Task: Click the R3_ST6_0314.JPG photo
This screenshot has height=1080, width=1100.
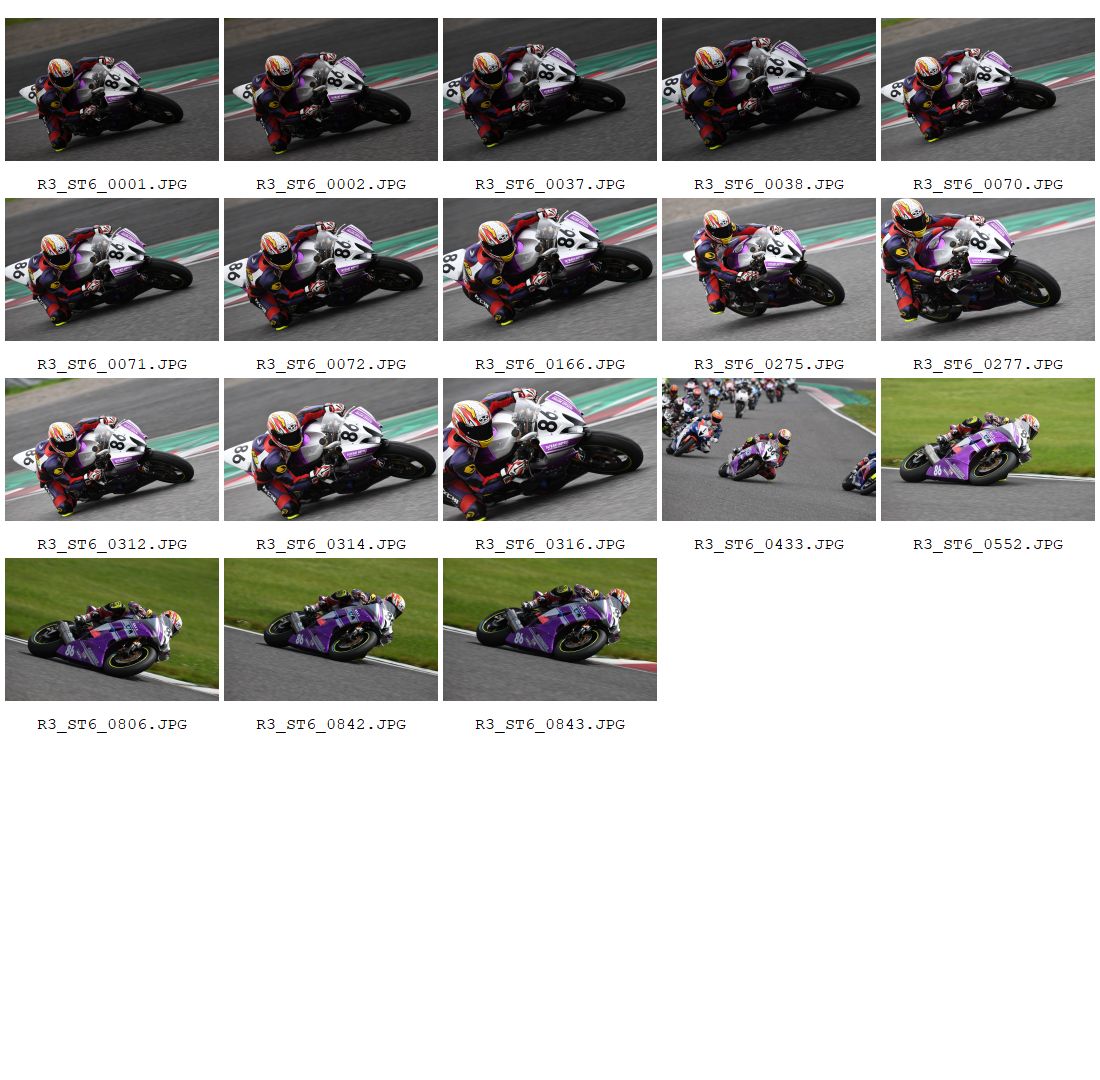Action: coord(330,449)
